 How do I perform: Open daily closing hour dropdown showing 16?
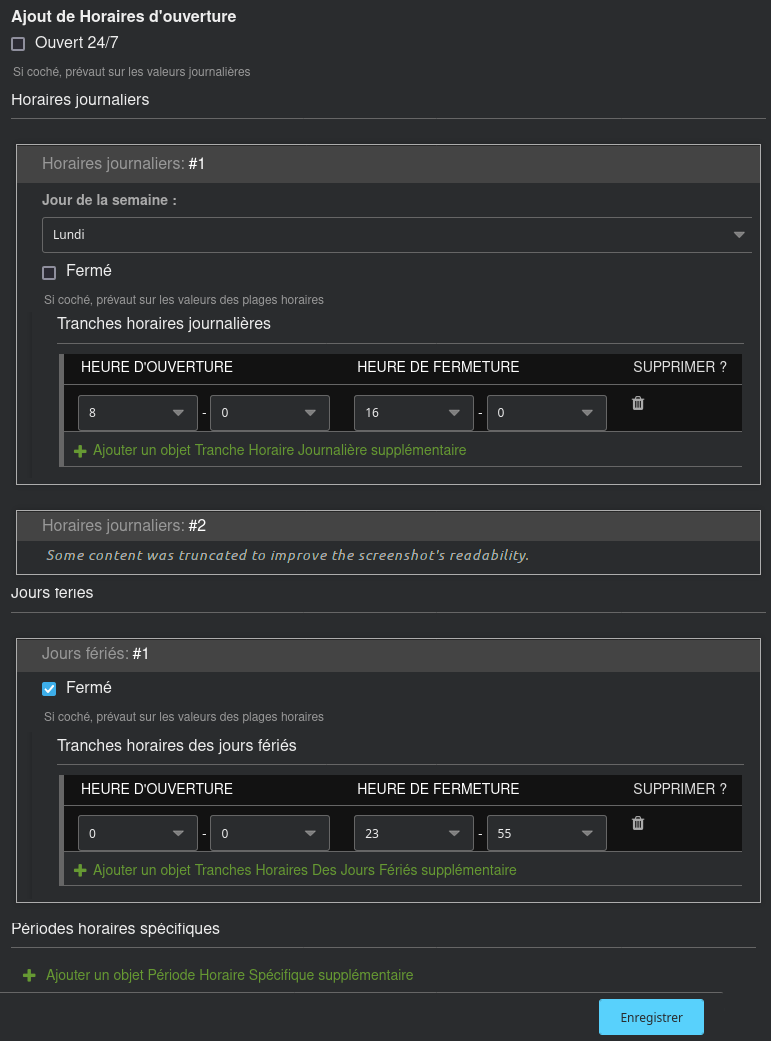coord(414,413)
